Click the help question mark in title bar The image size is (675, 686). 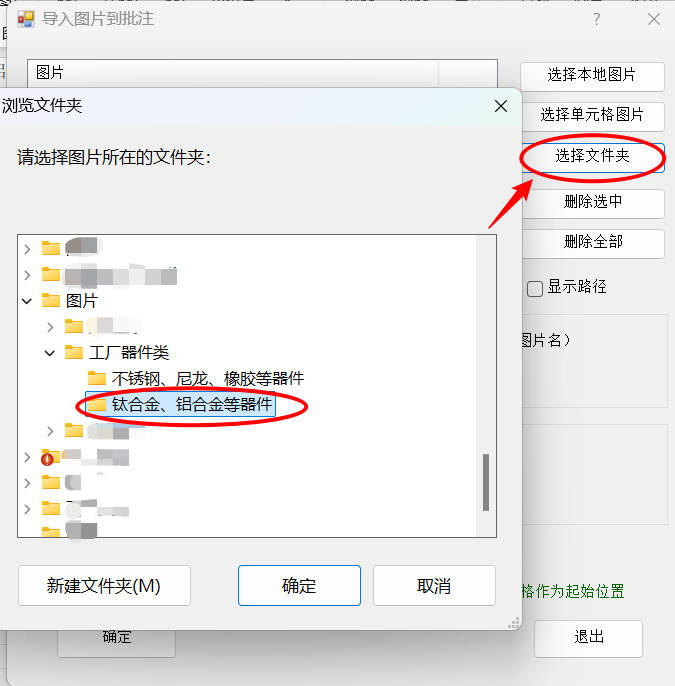pos(597,19)
